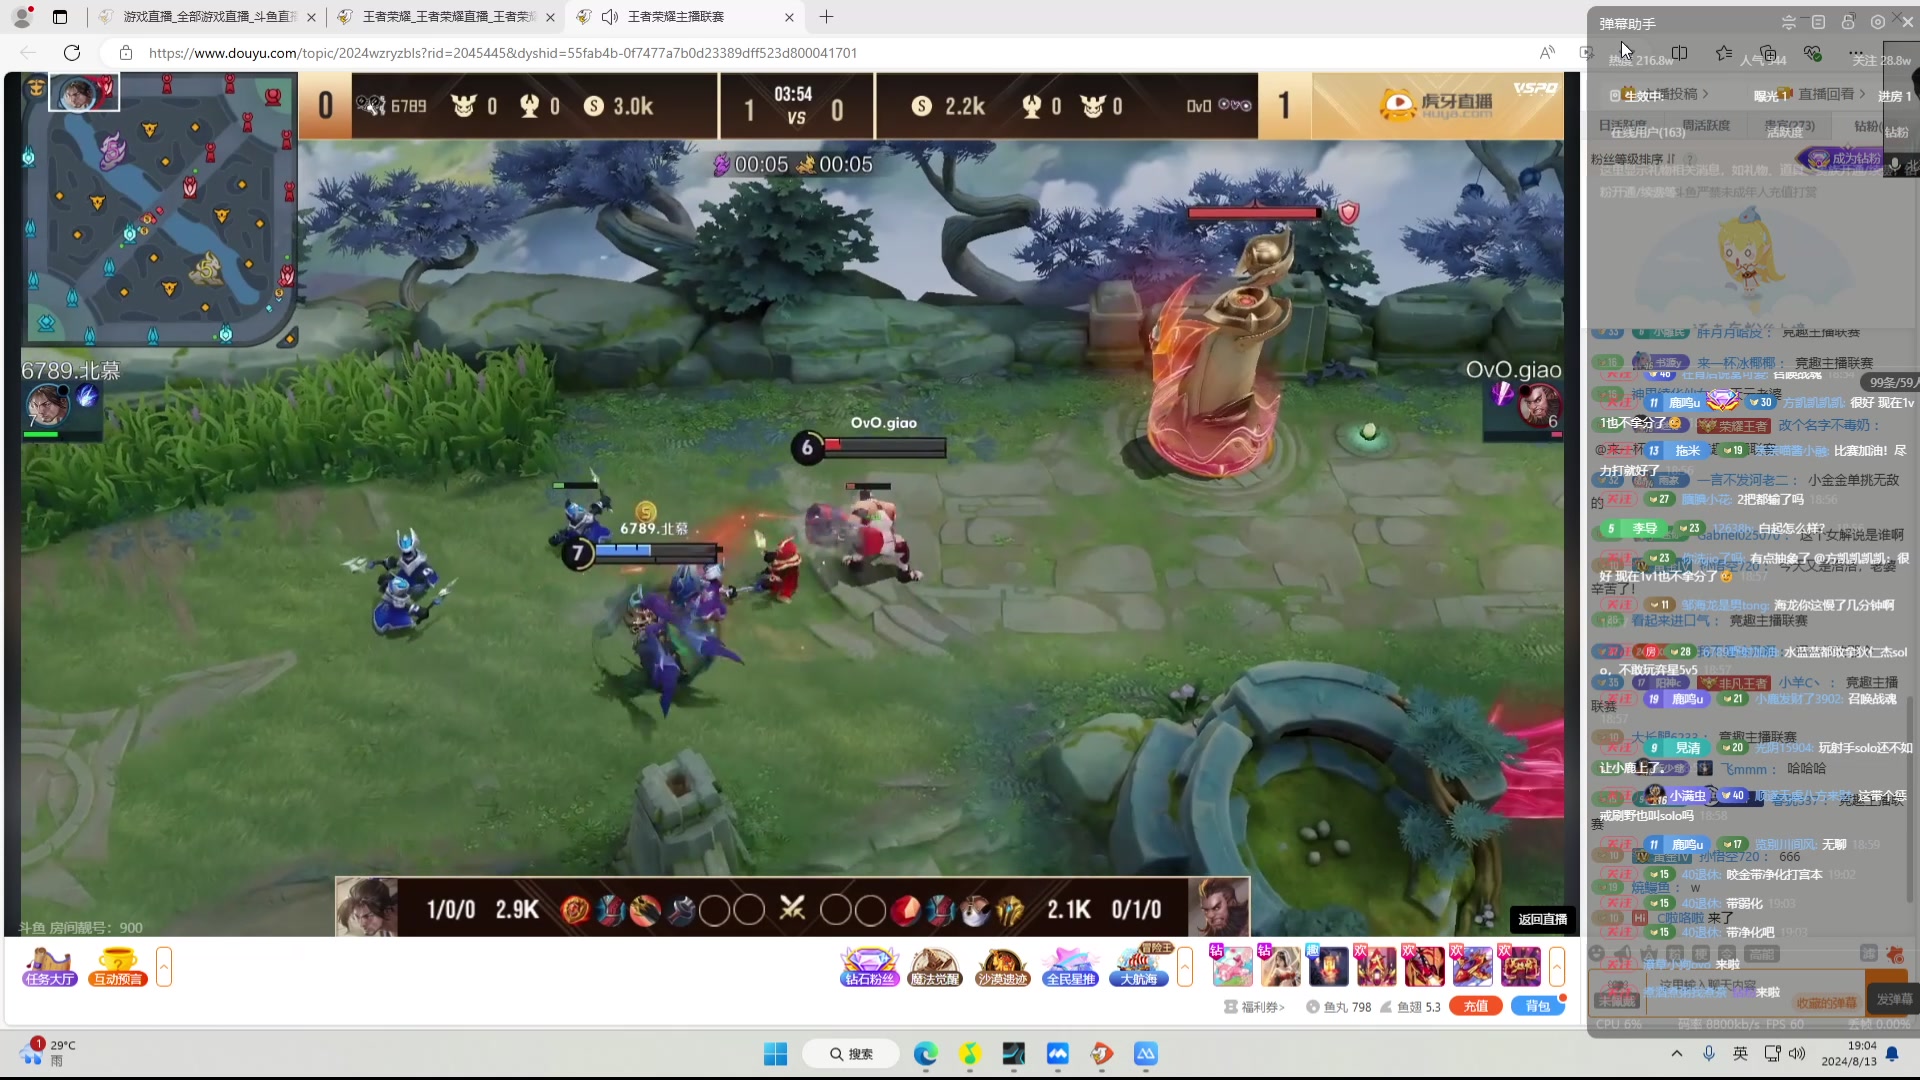Open the browser more options ellipsis
Viewport: 1920px width, 1080px height.
tap(1856, 53)
